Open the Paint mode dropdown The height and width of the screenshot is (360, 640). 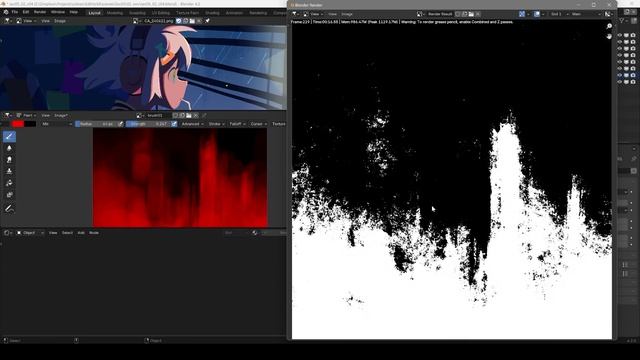tap(27, 116)
